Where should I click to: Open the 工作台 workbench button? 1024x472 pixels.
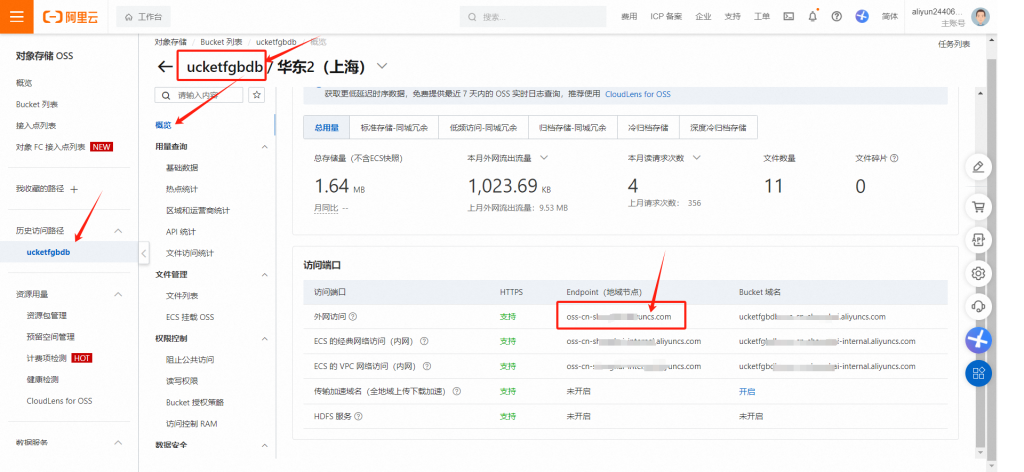pyautogui.click(x=143, y=17)
